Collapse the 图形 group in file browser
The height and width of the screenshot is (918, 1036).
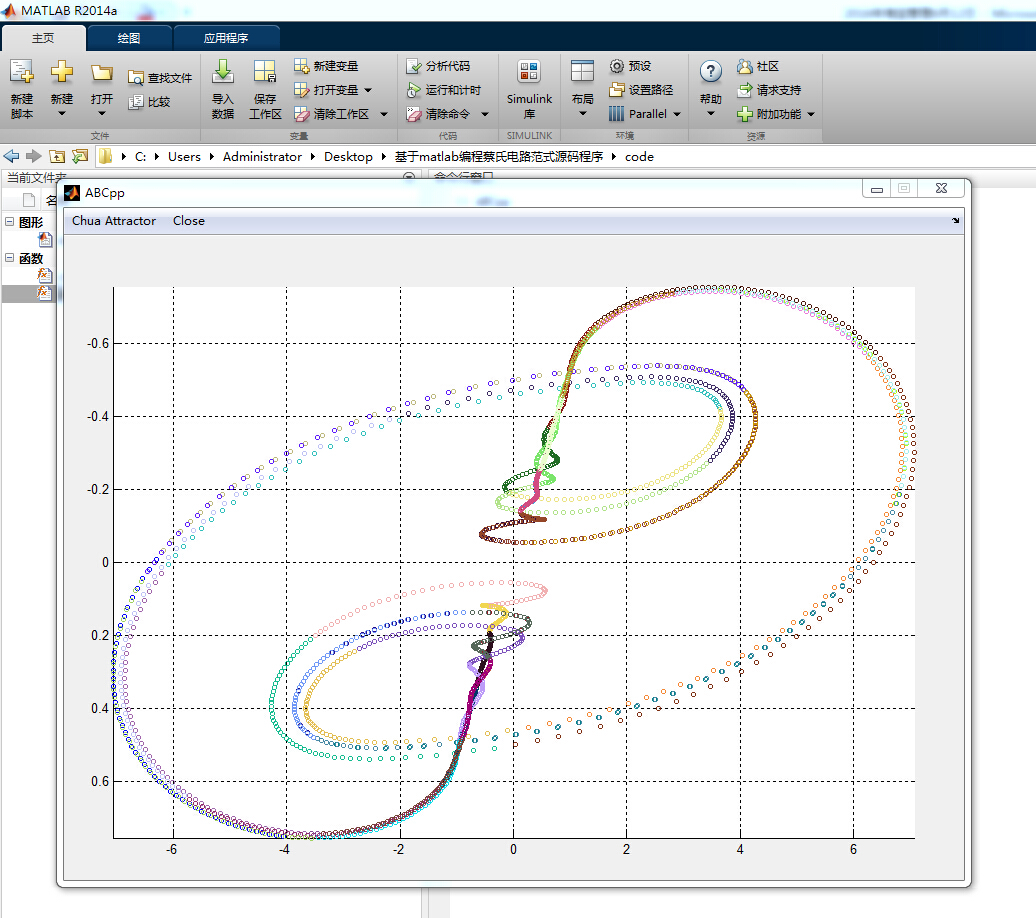point(9,221)
